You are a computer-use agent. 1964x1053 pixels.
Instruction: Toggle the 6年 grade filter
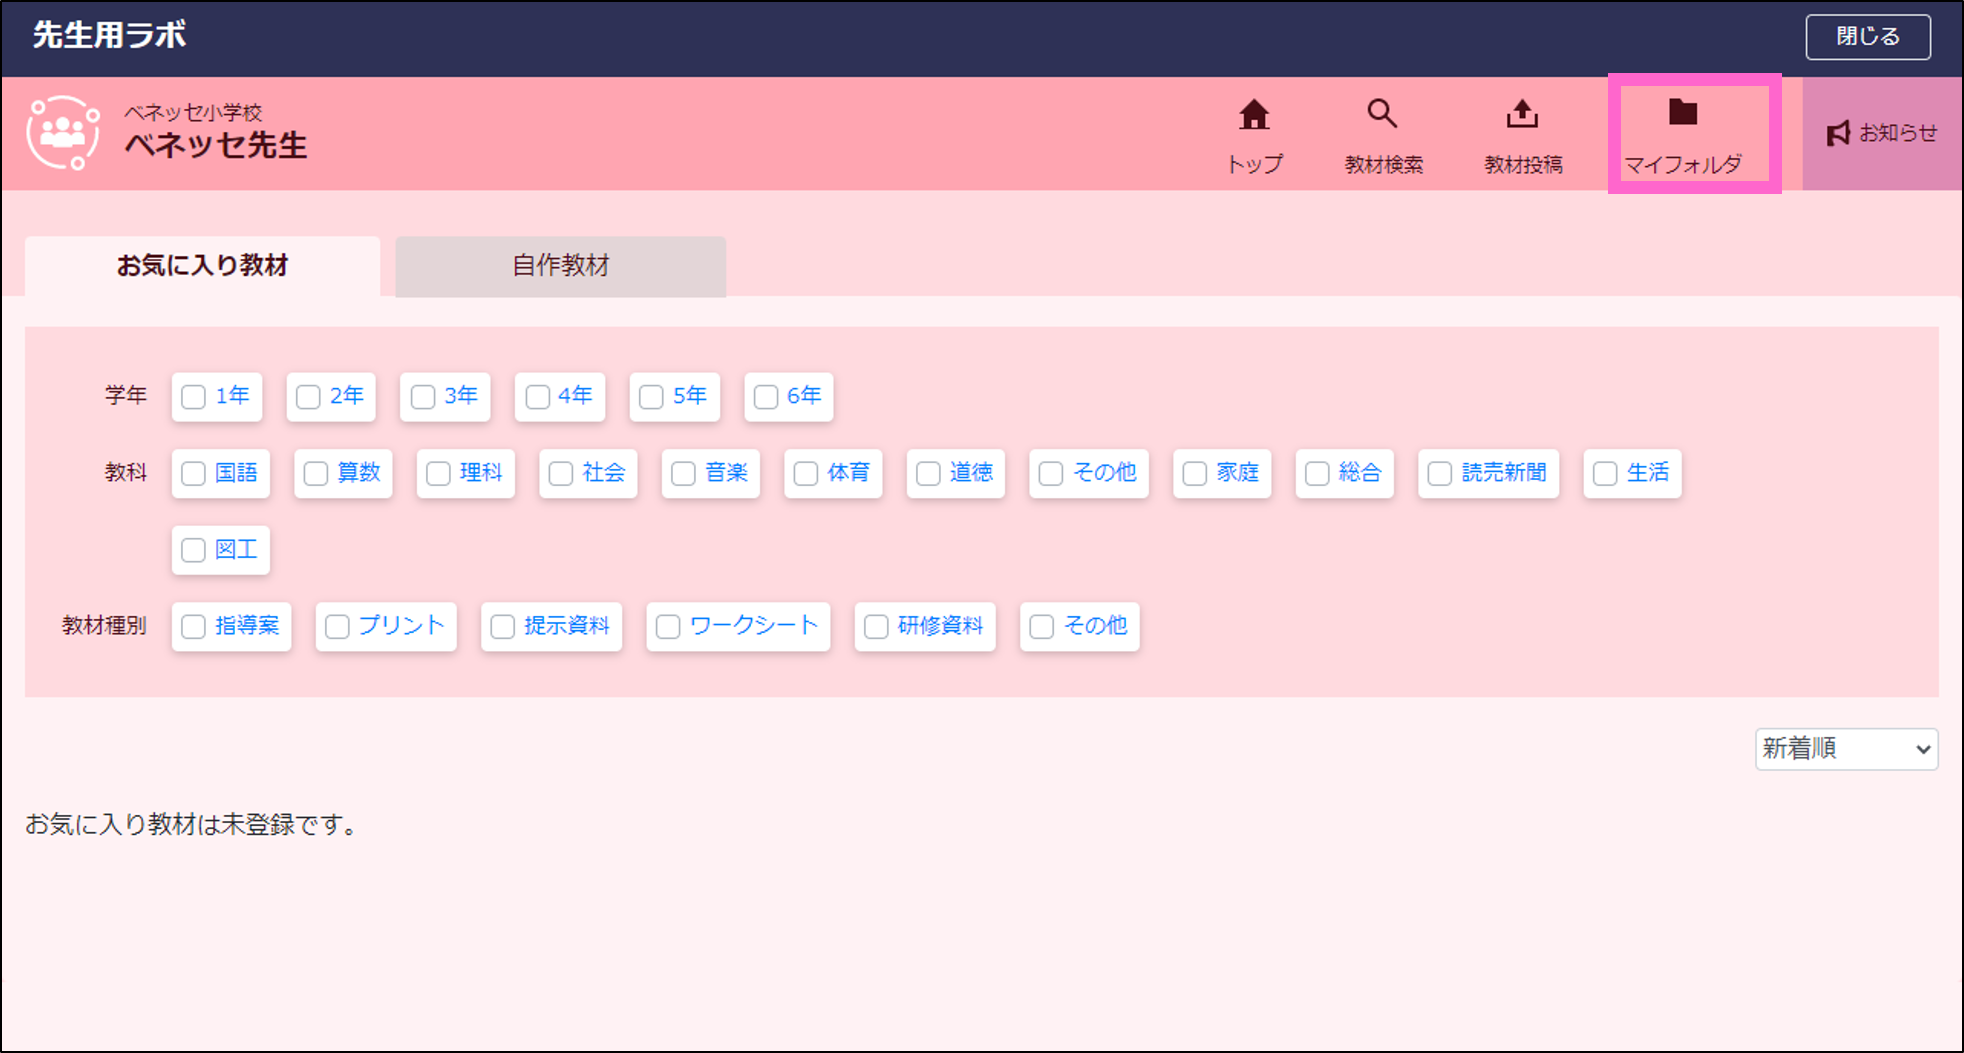(766, 396)
